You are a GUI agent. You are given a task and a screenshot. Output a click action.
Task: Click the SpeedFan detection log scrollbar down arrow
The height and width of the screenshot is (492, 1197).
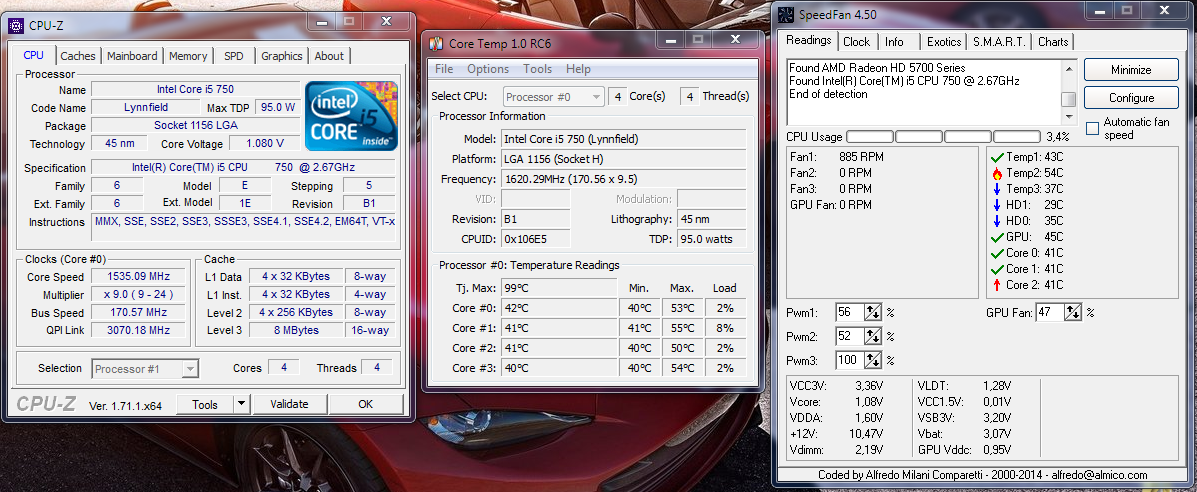tap(1069, 116)
